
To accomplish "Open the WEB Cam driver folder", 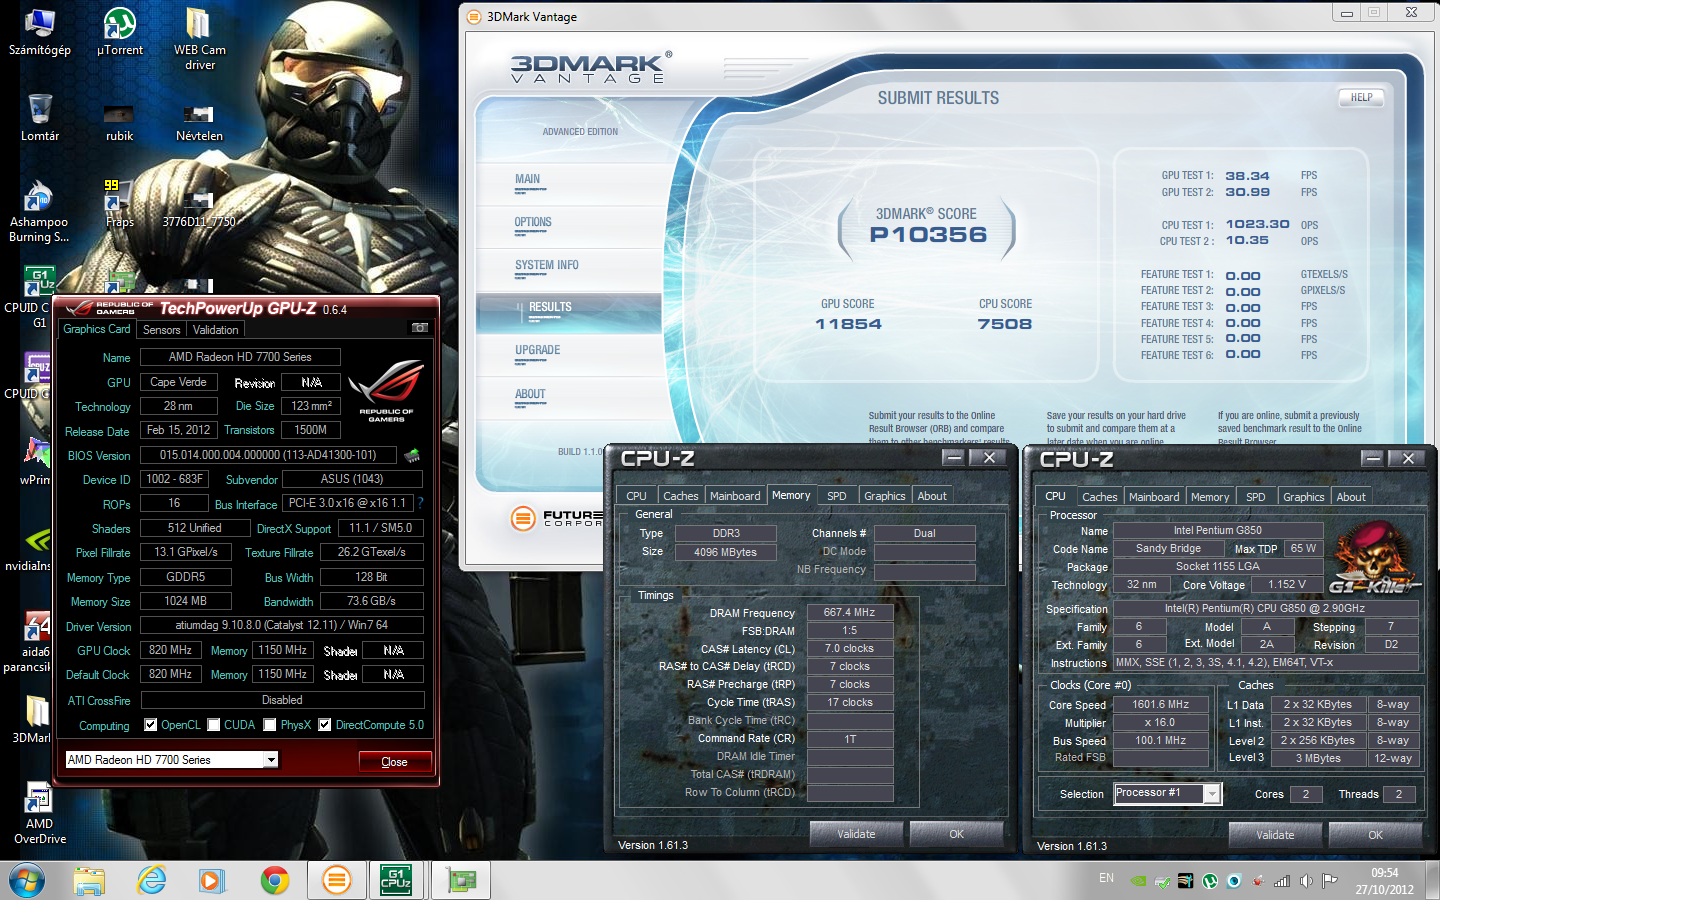I will pyautogui.click(x=199, y=40).
